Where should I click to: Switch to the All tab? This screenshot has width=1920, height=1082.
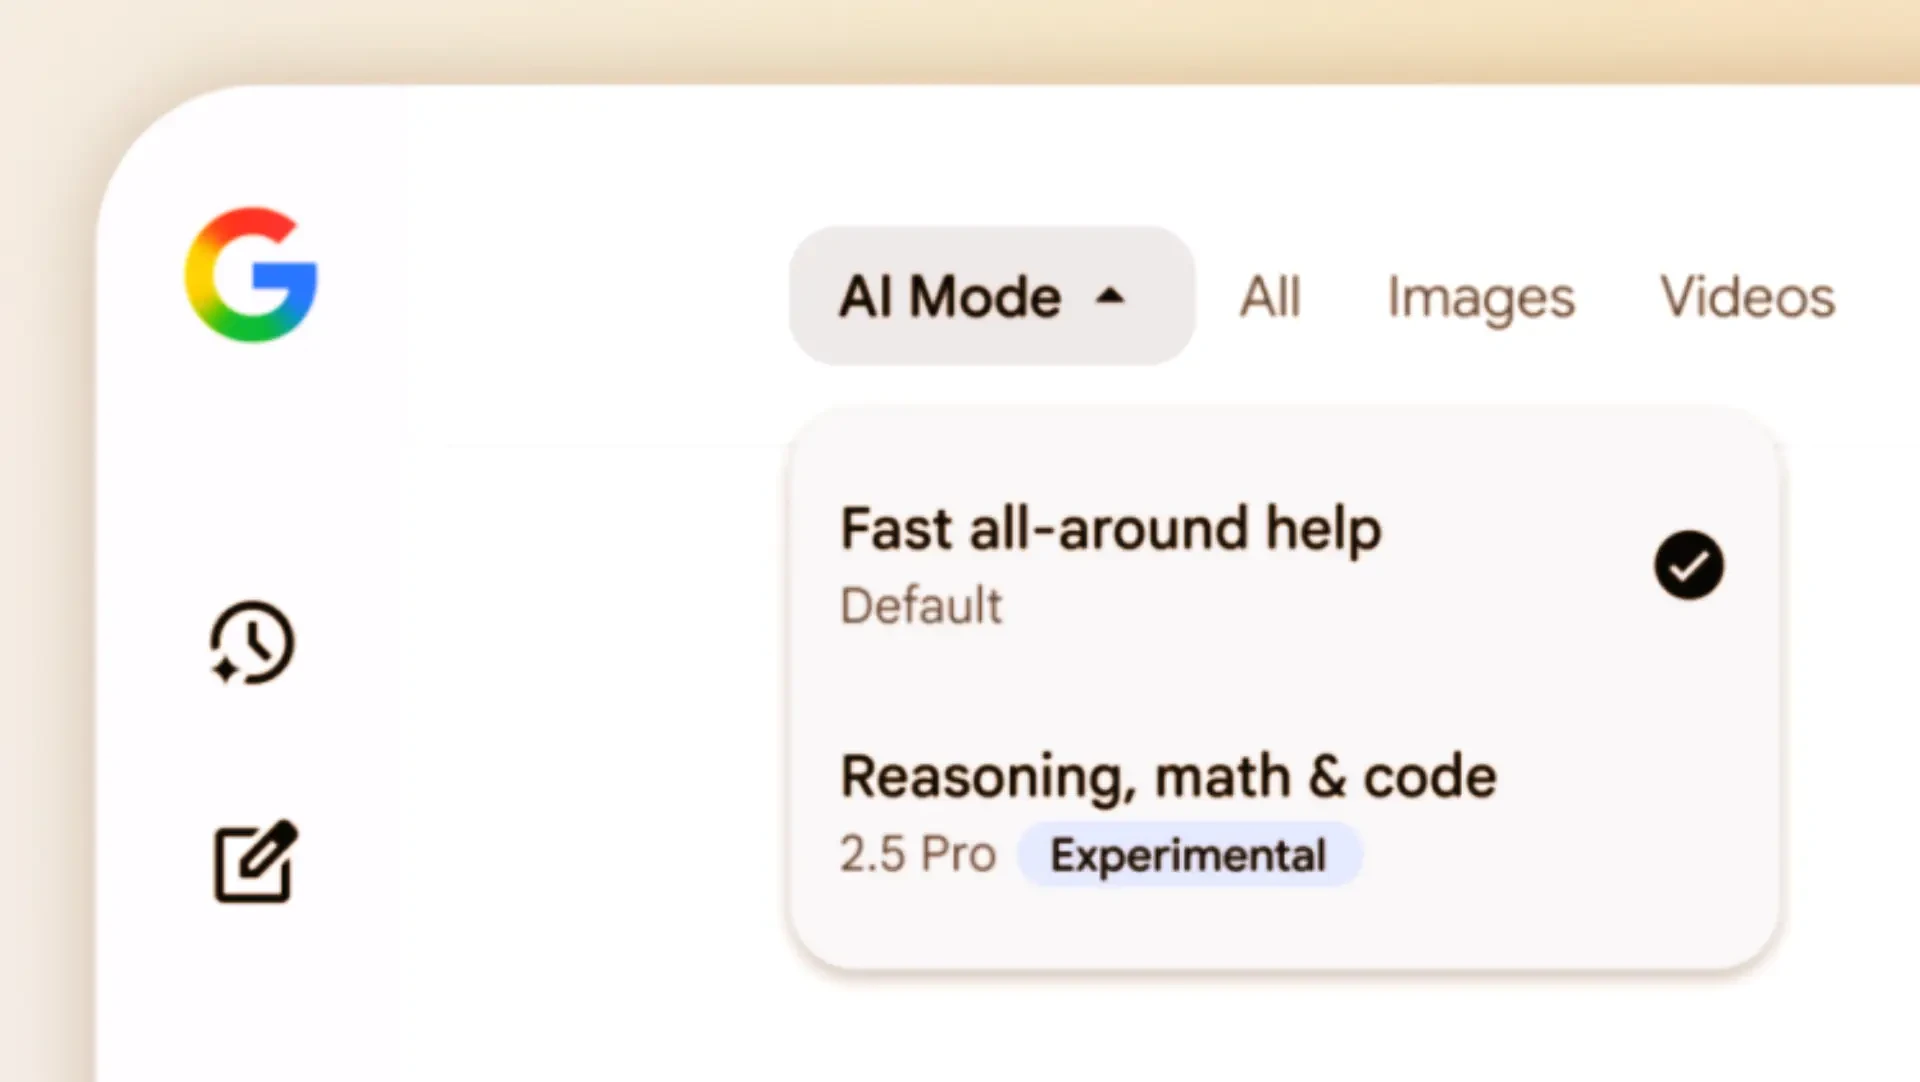[1270, 297]
